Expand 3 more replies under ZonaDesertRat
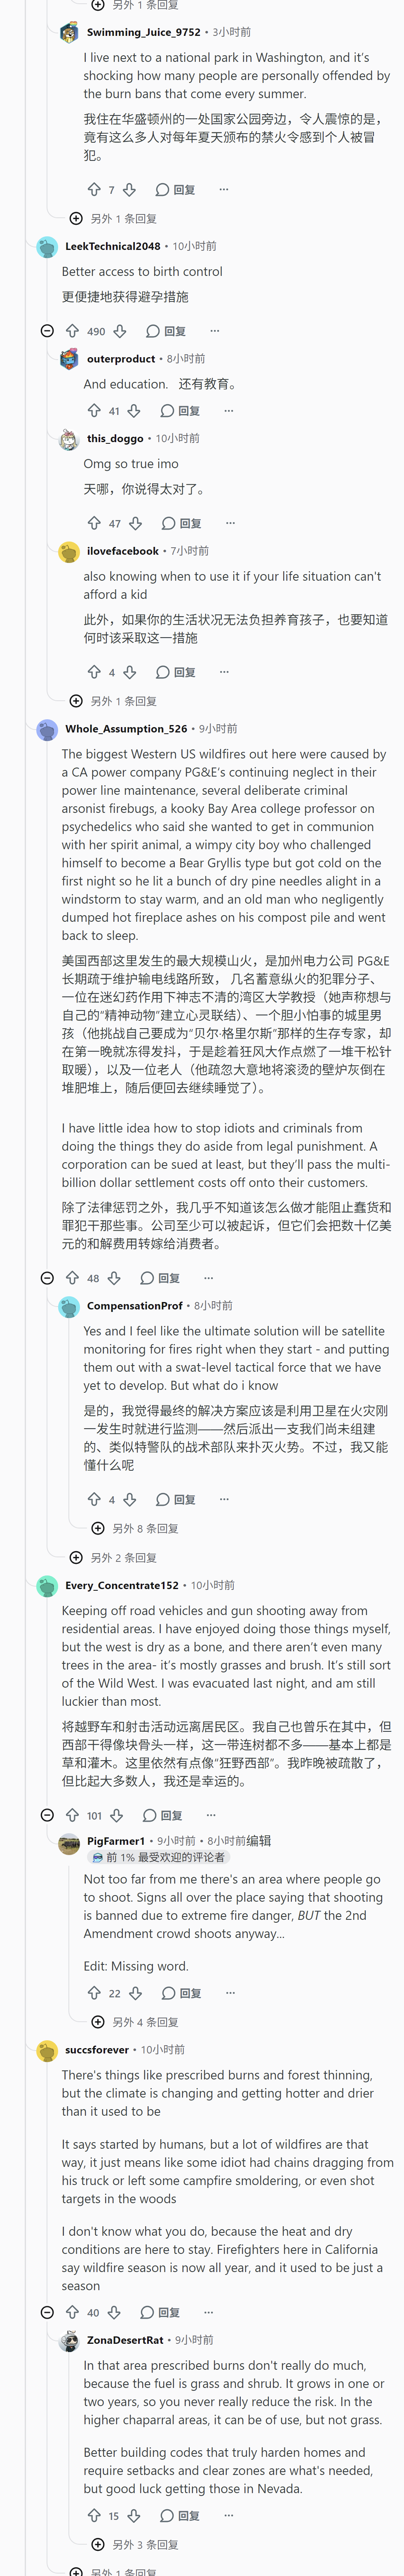Viewport: 404px width, 2576px height. pos(135,2544)
